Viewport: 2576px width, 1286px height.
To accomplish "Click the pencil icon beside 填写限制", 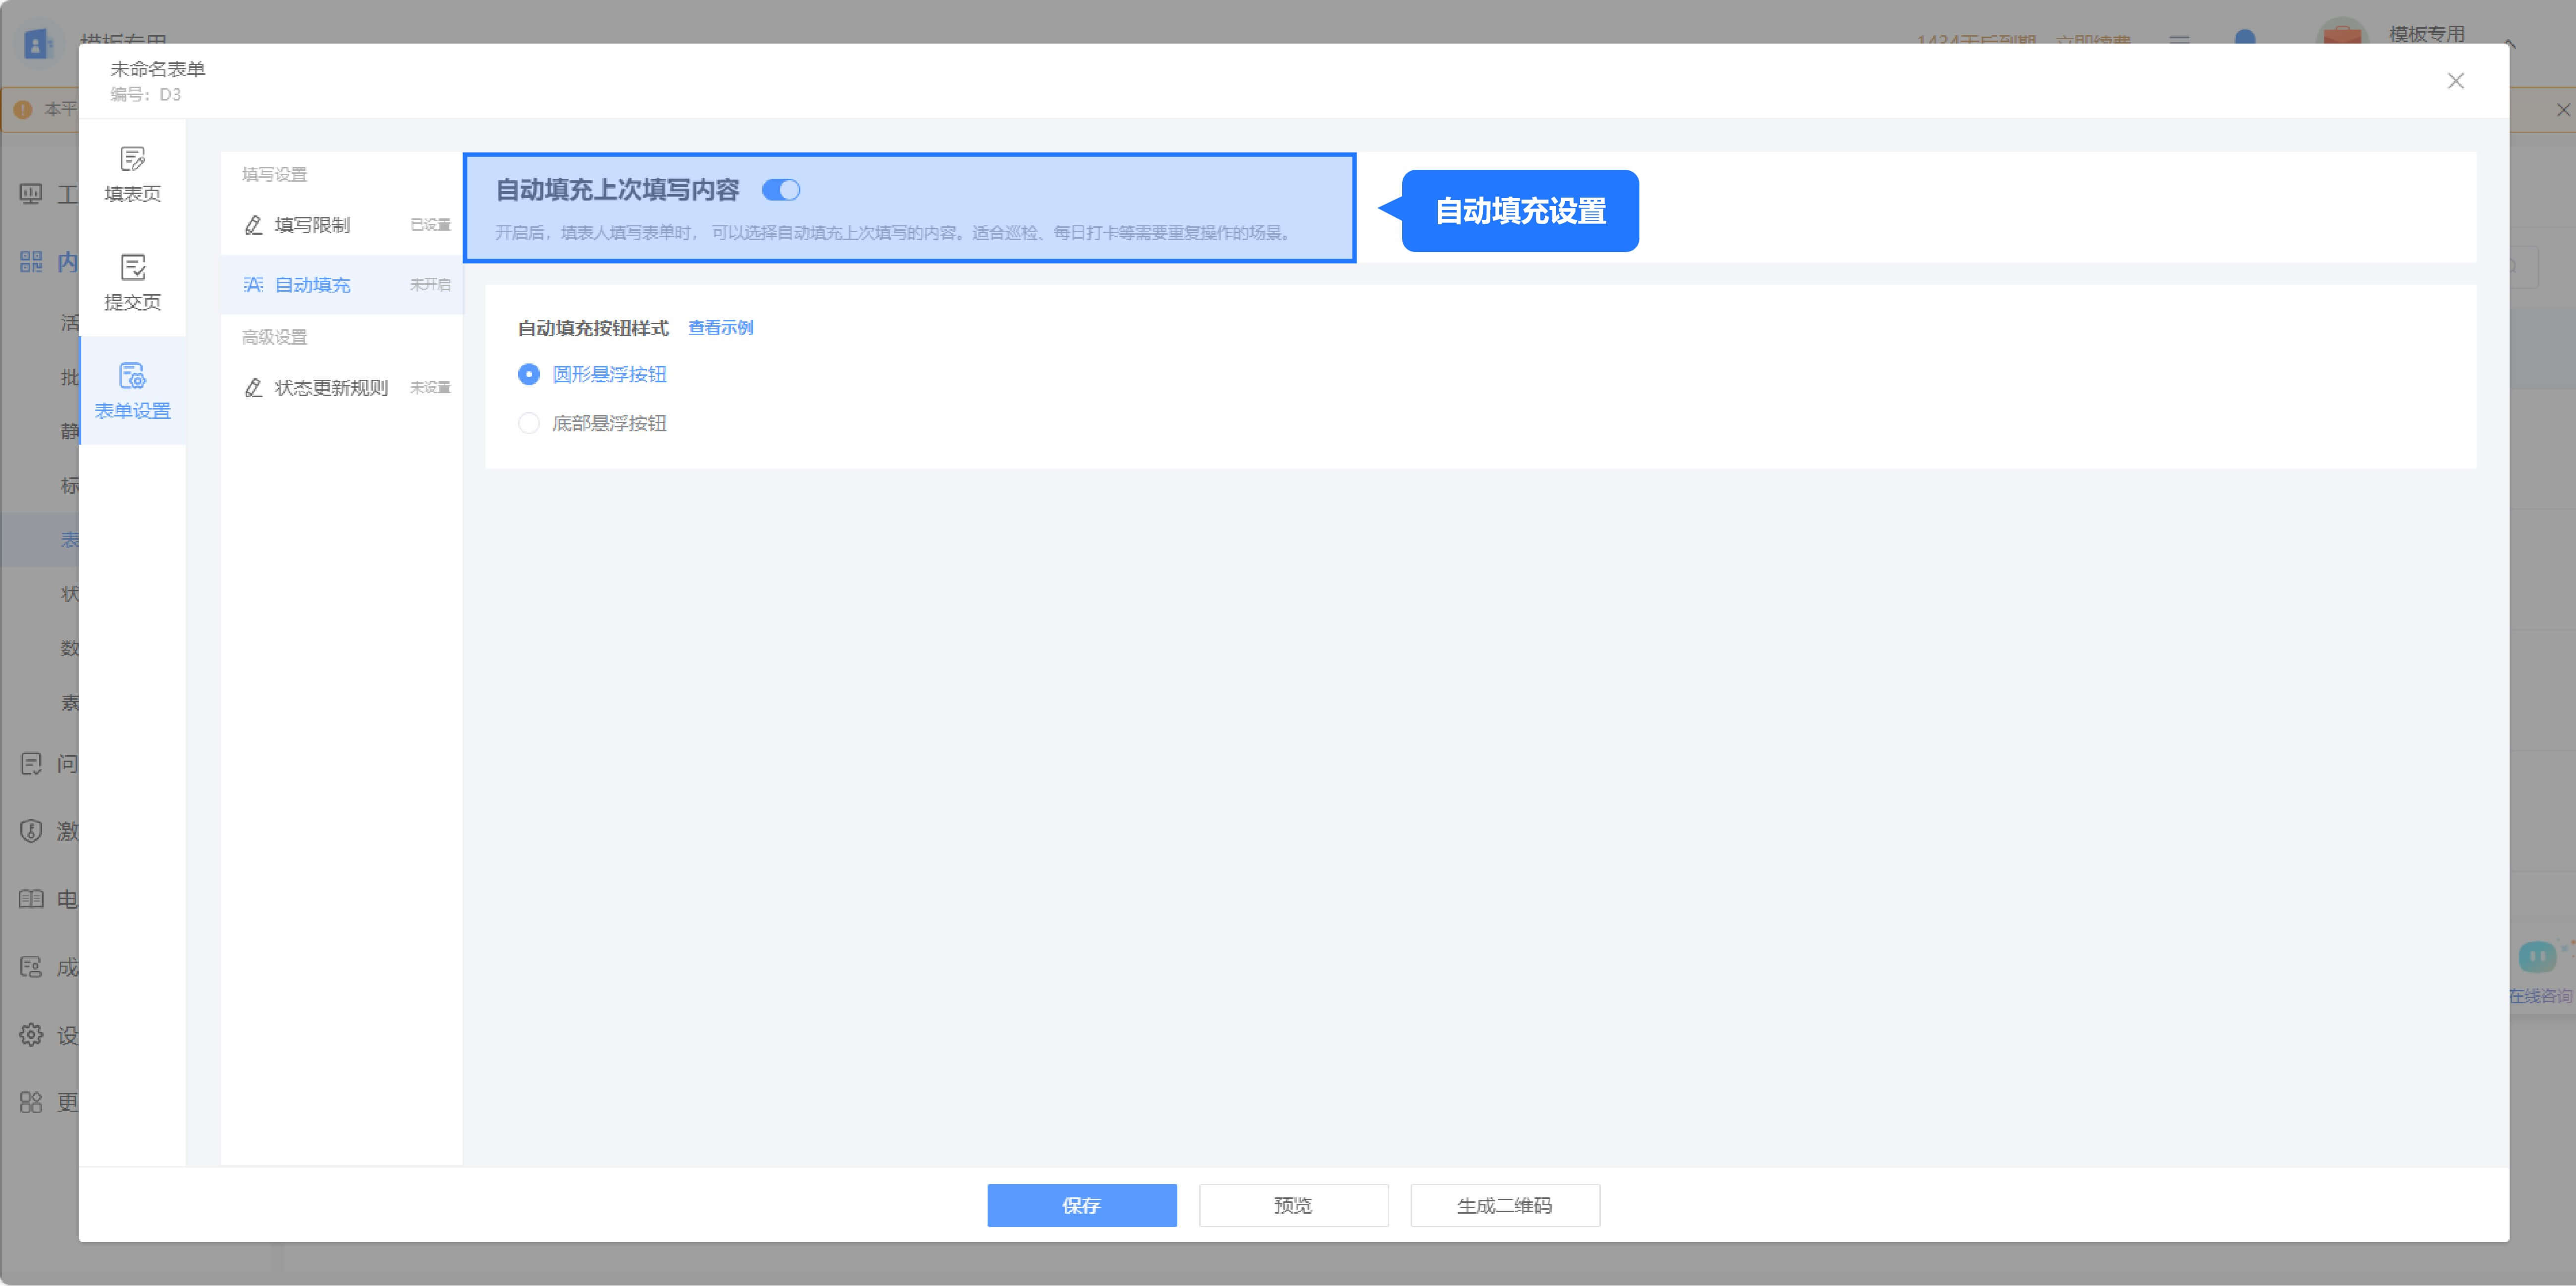I will [x=254, y=225].
